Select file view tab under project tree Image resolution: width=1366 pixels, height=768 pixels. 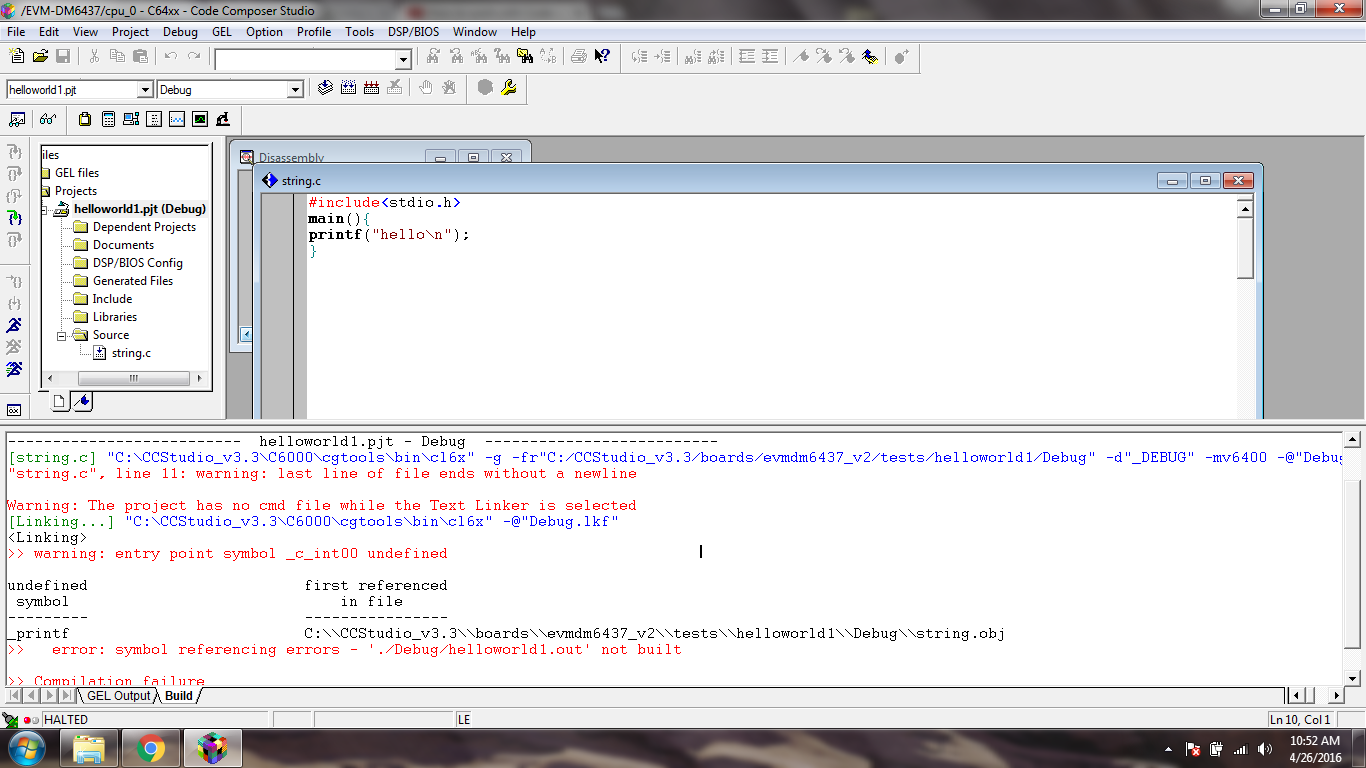click(60, 402)
